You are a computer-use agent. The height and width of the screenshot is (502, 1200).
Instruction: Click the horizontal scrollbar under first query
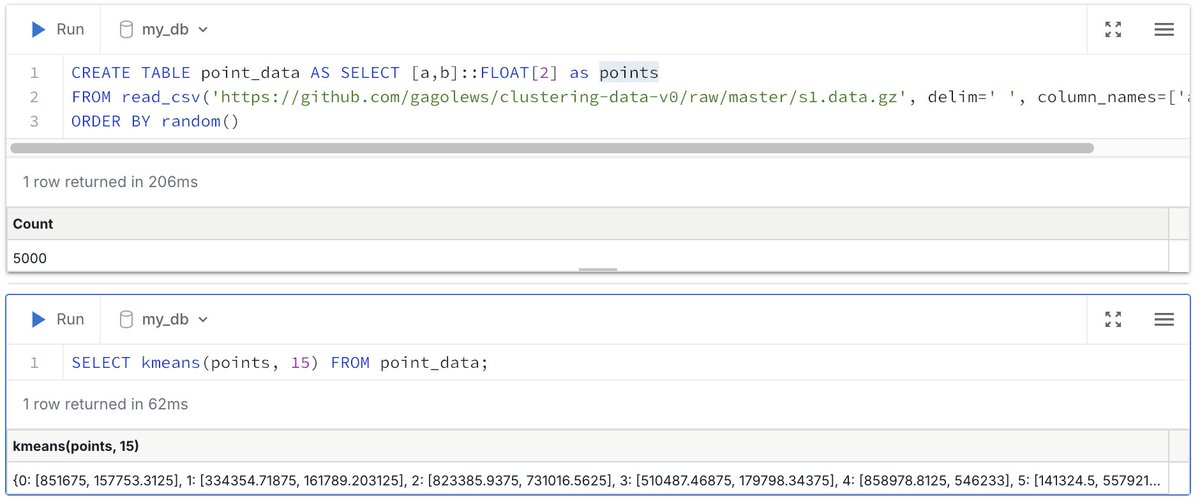click(x=552, y=148)
